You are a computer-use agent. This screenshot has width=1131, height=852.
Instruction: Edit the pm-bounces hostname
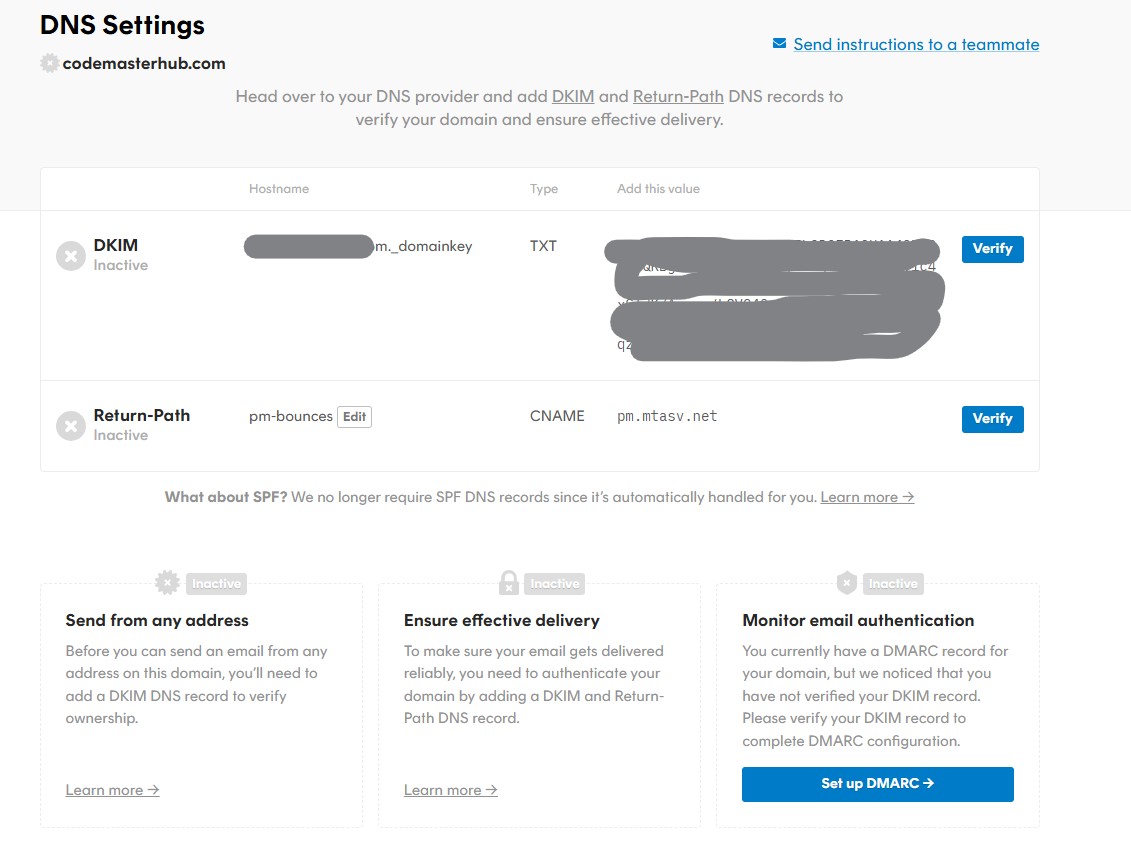coord(354,417)
